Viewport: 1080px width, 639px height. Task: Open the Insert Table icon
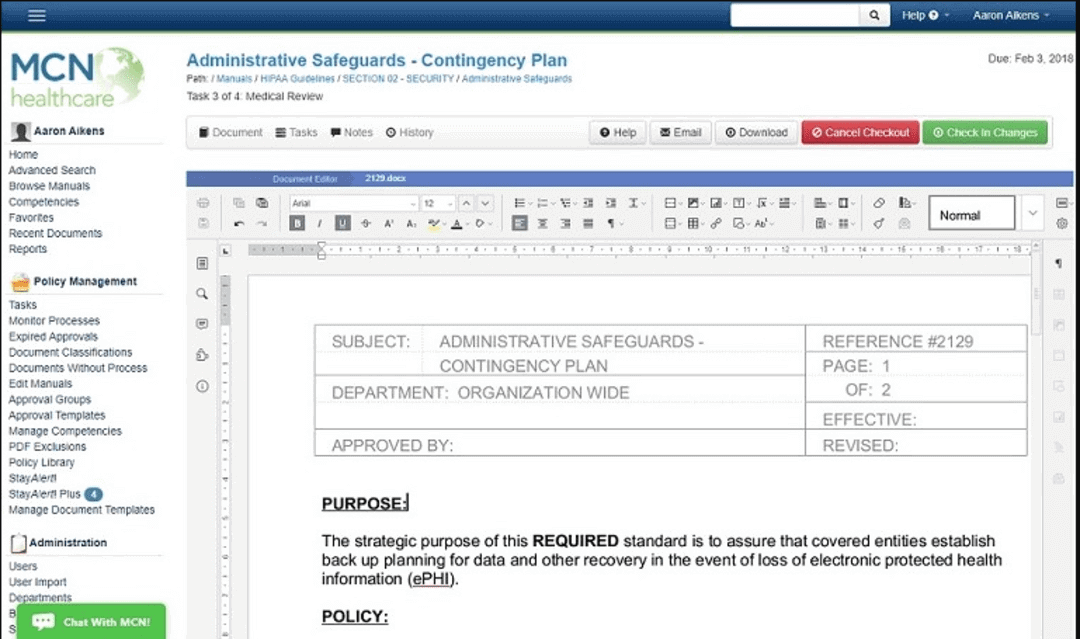click(692, 223)
